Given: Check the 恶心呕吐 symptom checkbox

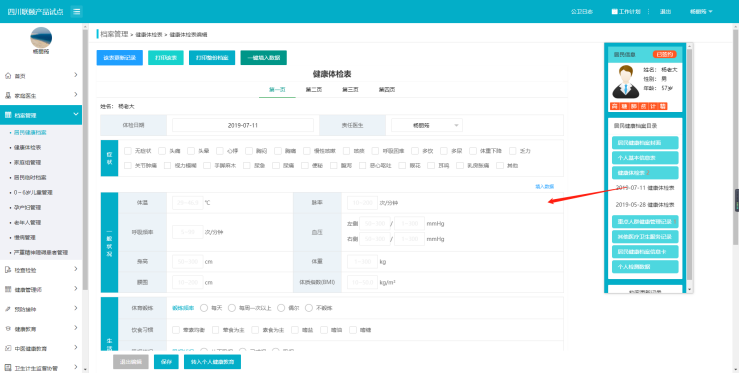Looking at the screenshot, I should click(362, 166).
